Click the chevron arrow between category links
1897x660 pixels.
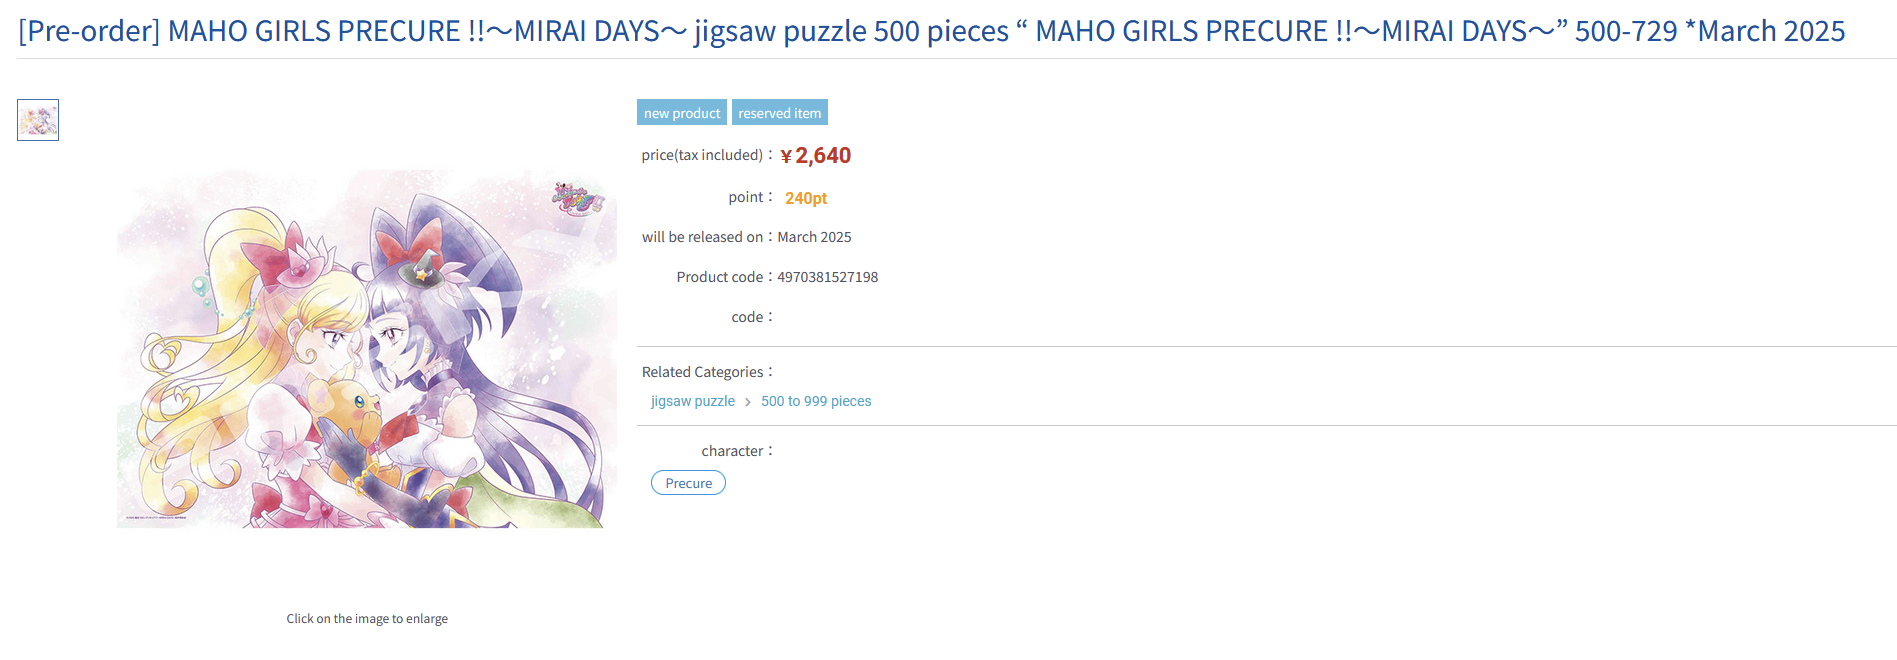tap(748, 402)
